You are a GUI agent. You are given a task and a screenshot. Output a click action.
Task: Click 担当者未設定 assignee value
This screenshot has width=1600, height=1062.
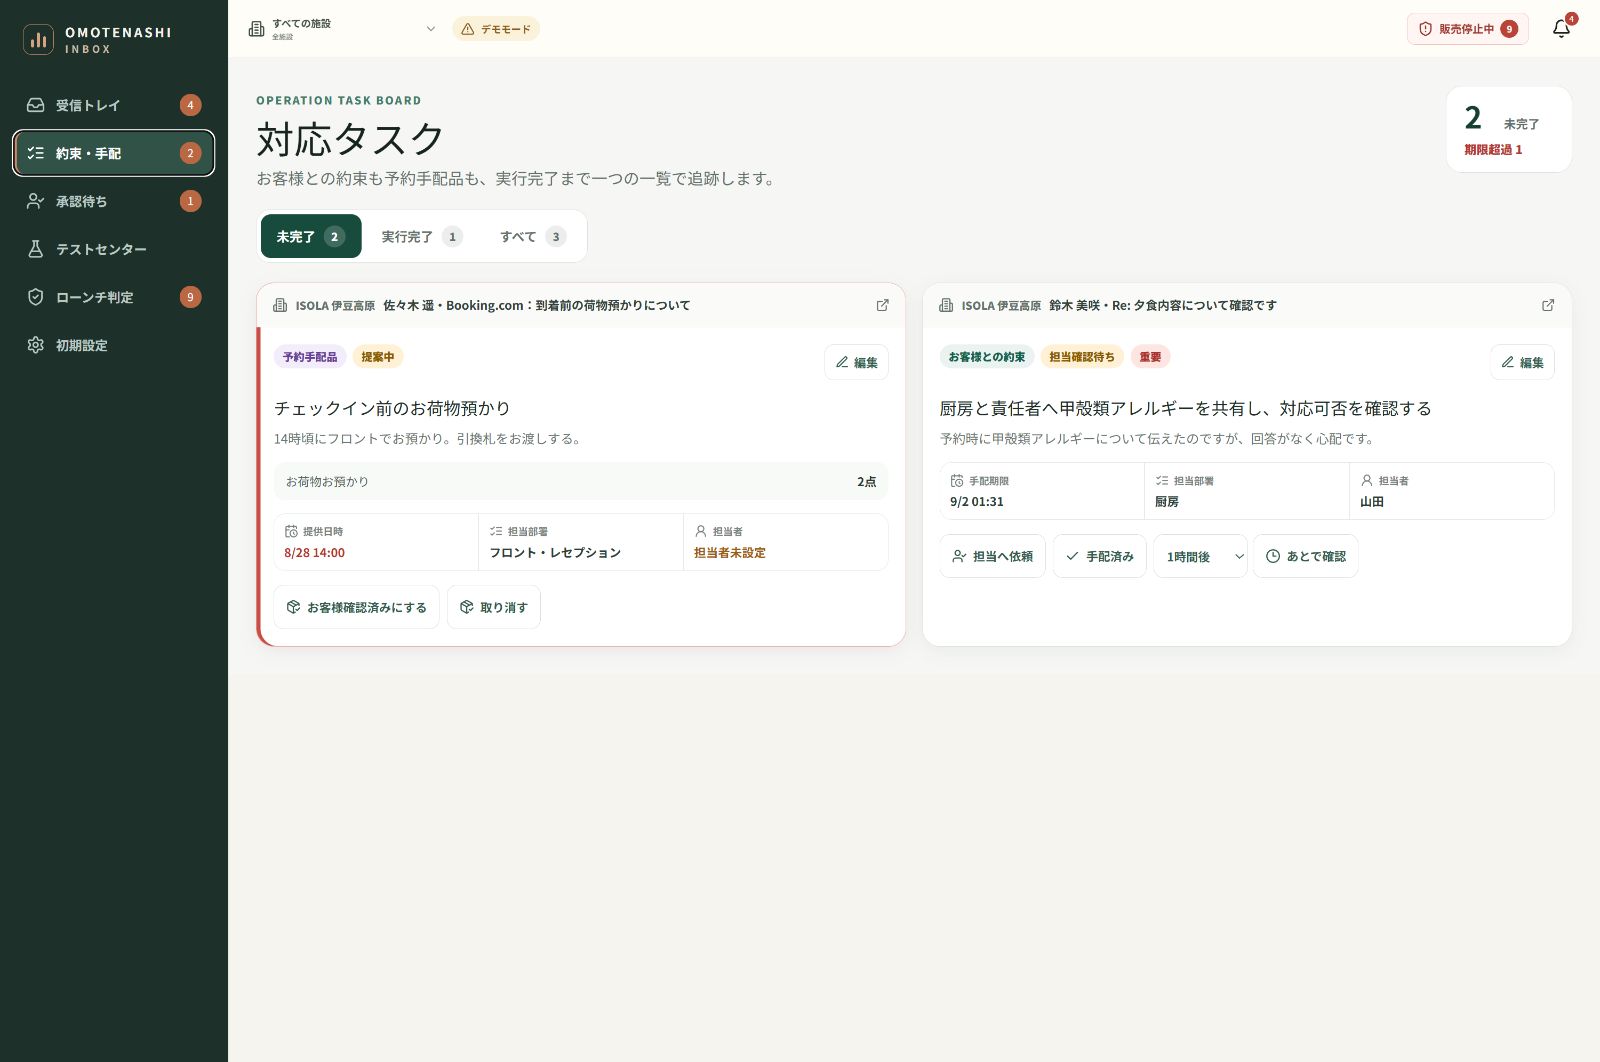pos(730,553)
